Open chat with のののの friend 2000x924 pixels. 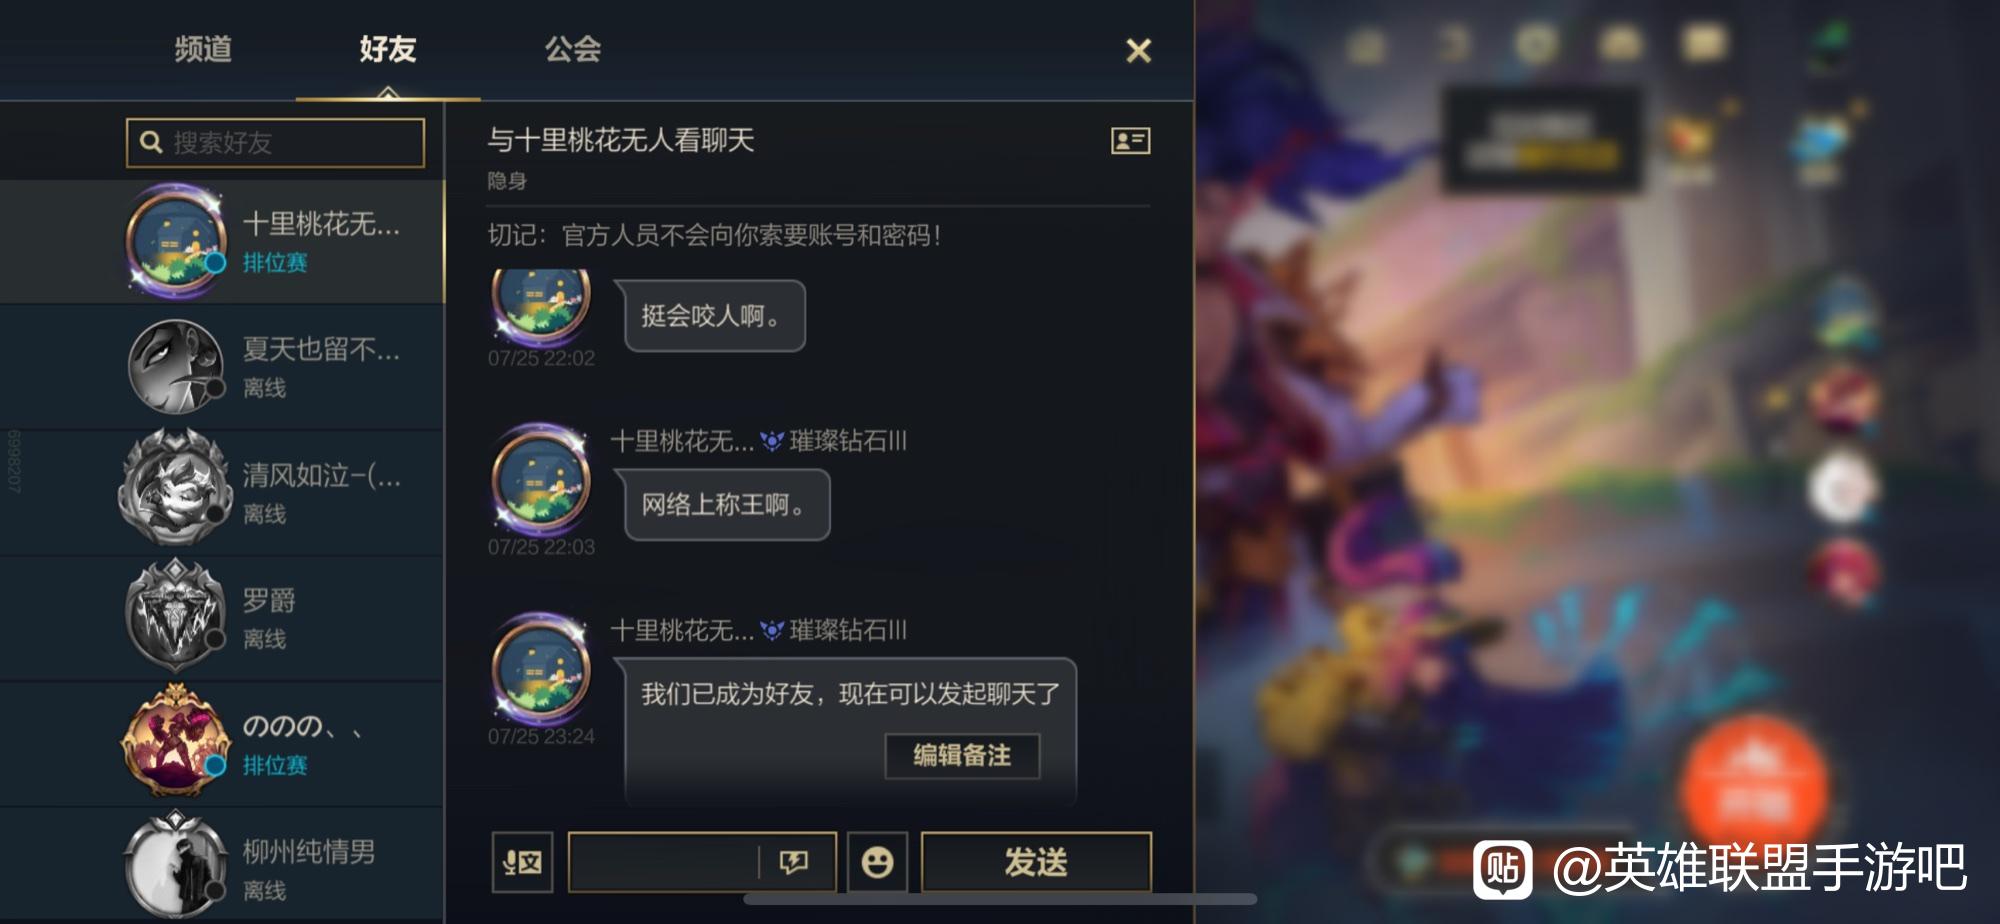[x=222, y=744]
